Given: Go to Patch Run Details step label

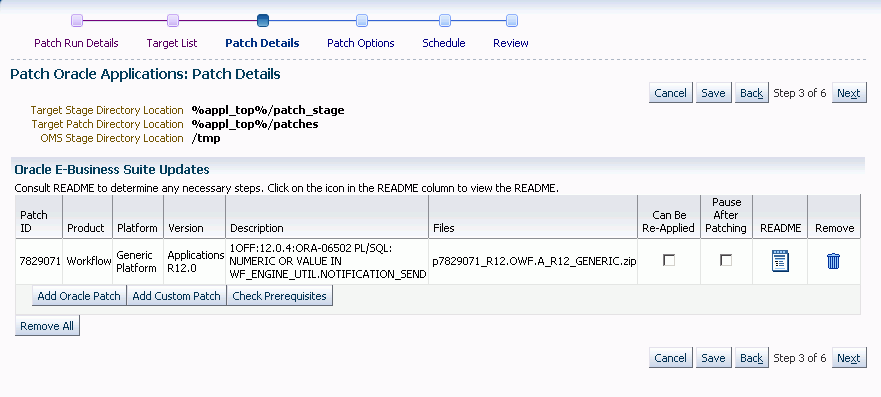Looking at the screenshot, I should [76, 43].
